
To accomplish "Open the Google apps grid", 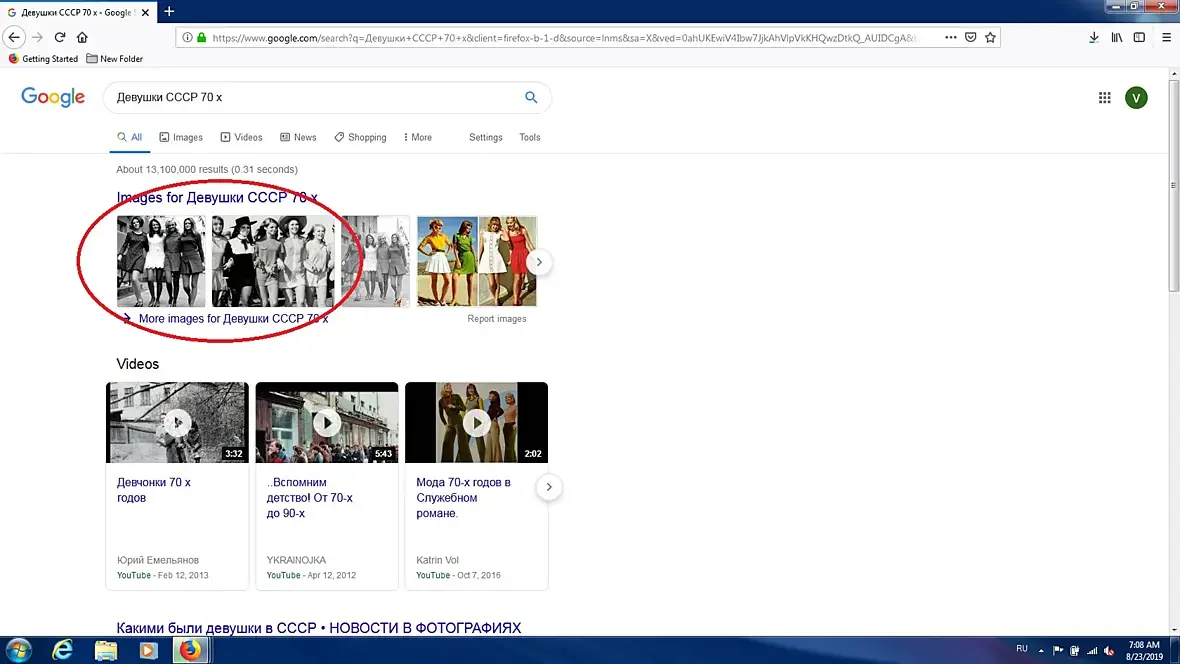I will point(1104,97).
